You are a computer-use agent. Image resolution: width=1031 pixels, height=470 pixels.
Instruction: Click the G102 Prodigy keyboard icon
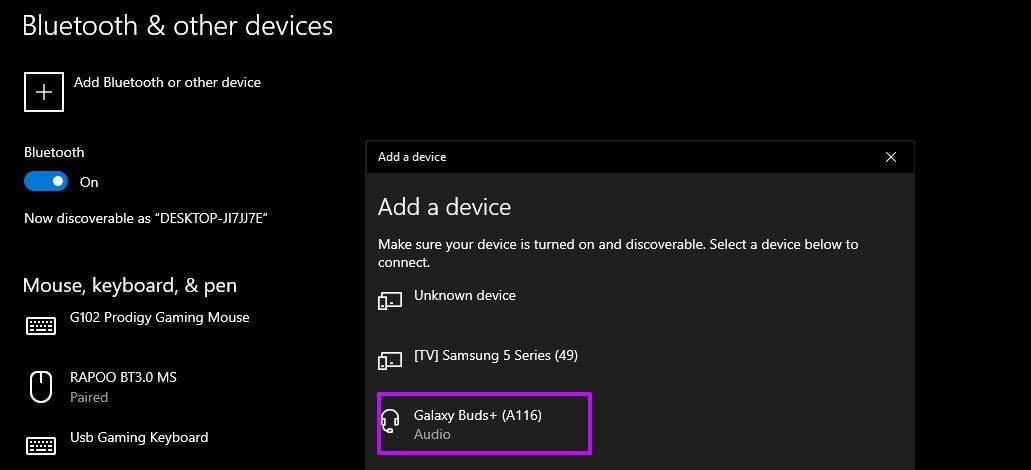click(x=41, y=325)
